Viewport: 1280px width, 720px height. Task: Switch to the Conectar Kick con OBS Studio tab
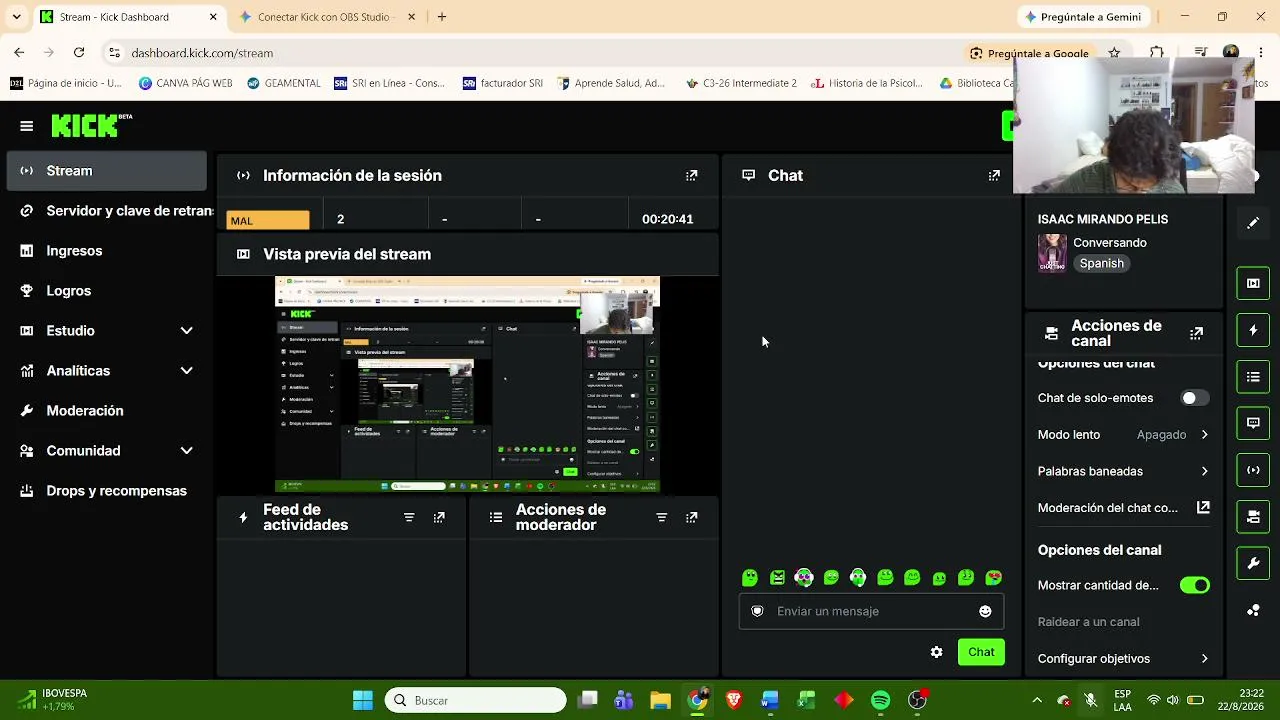pos(325,17)
